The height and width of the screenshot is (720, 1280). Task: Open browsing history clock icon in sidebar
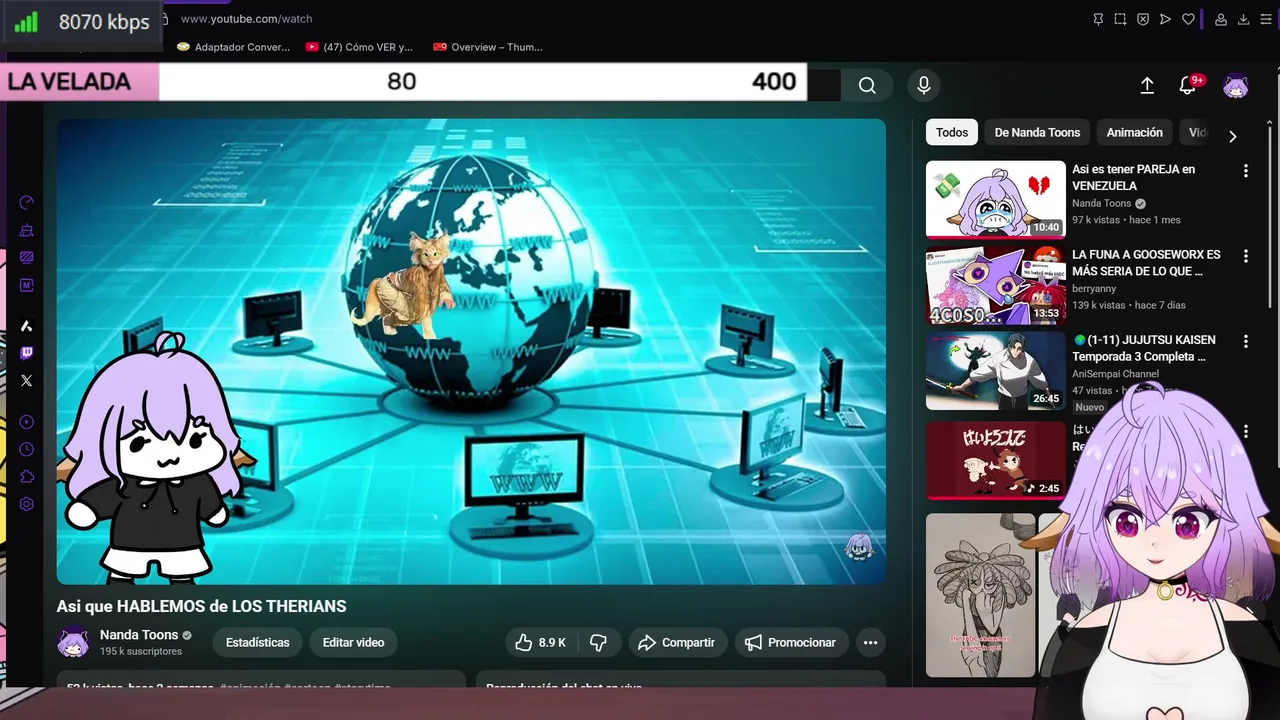click(x=27, y=450)
